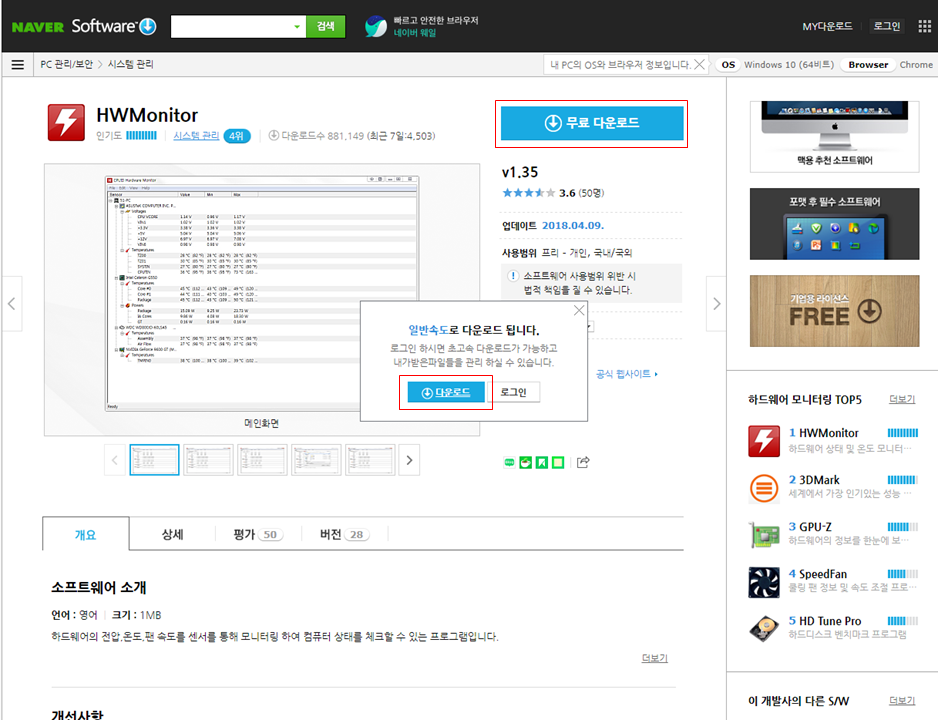
Task: Click the Browser badge
Action: pyautogui.click(x=868, y=65)
